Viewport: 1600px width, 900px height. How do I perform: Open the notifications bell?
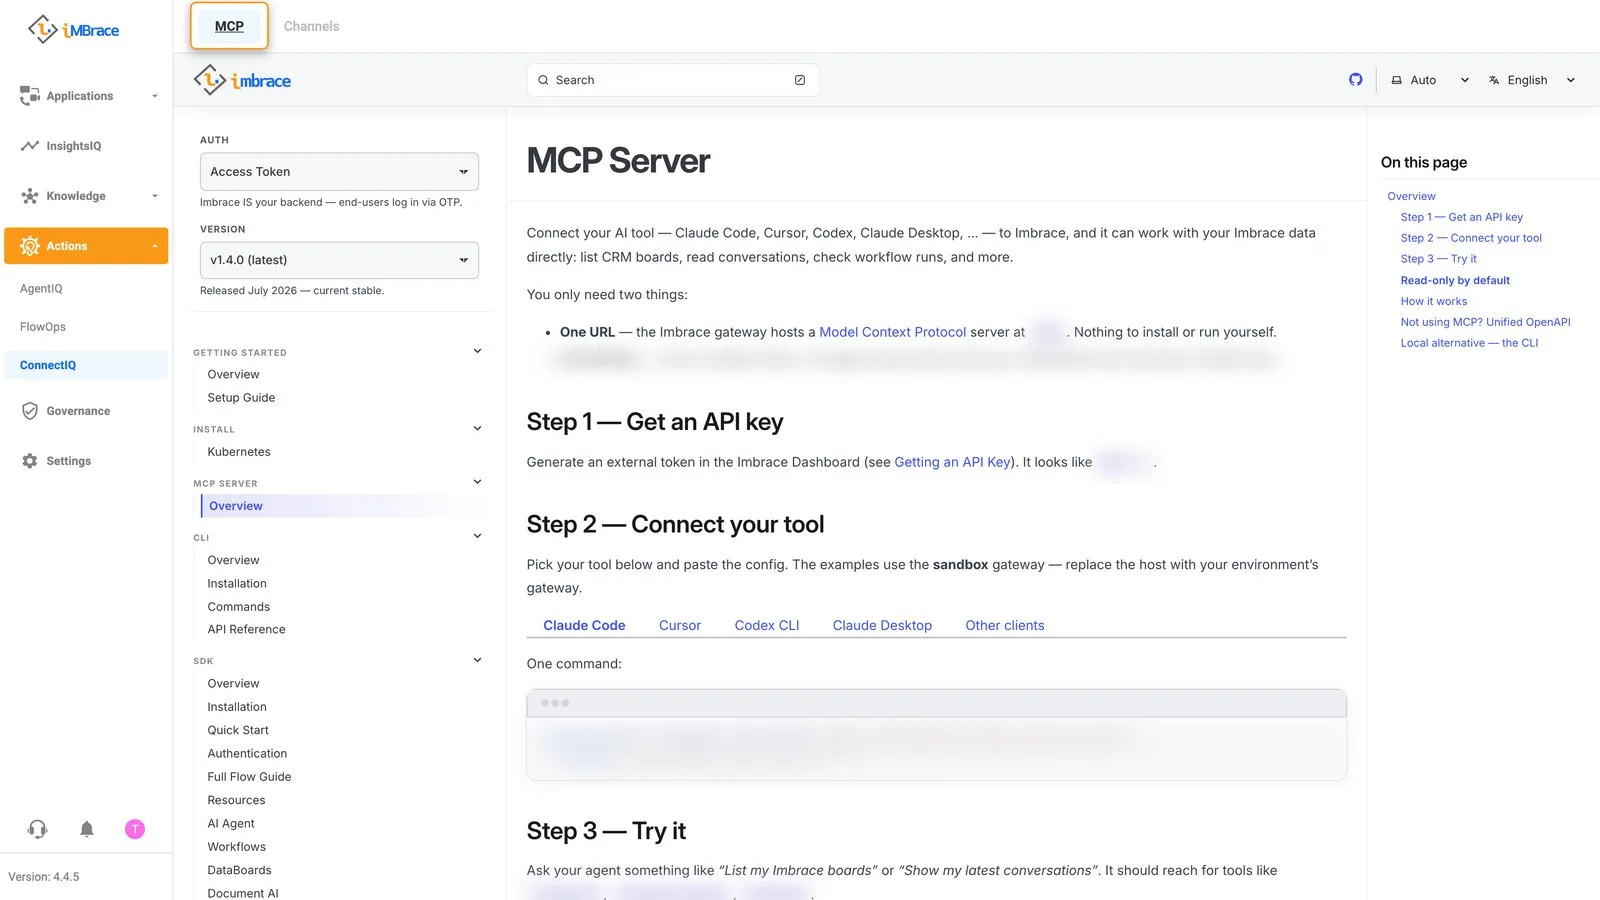click(x=87, y=829)
